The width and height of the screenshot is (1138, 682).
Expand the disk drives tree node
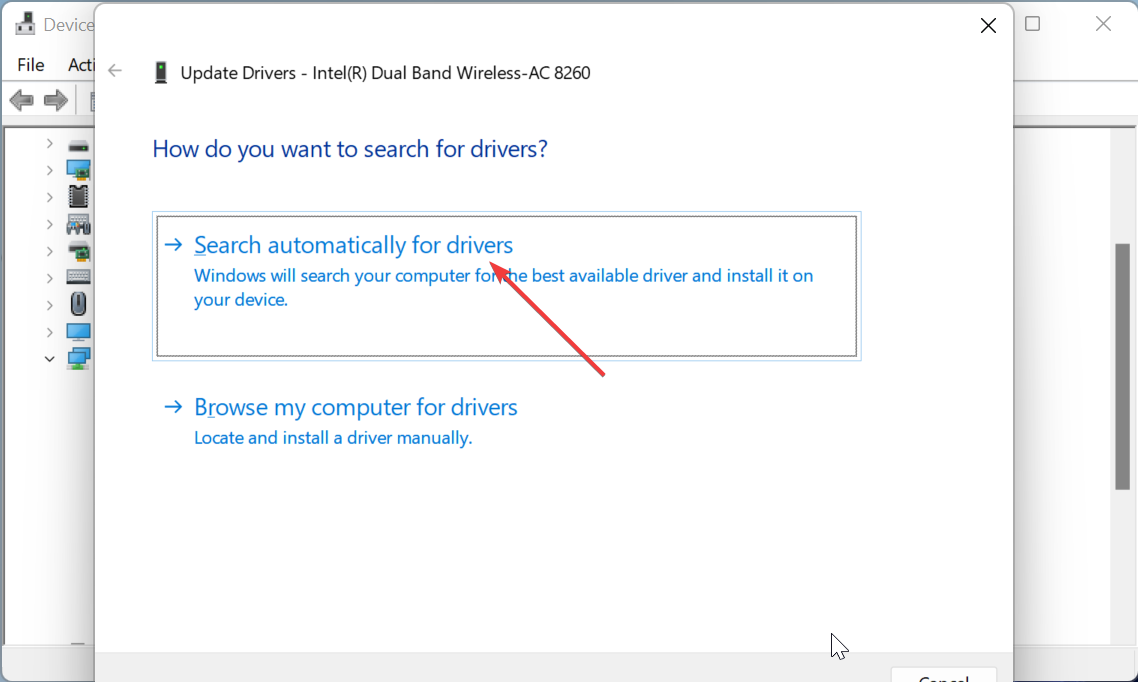pos(49,144)
